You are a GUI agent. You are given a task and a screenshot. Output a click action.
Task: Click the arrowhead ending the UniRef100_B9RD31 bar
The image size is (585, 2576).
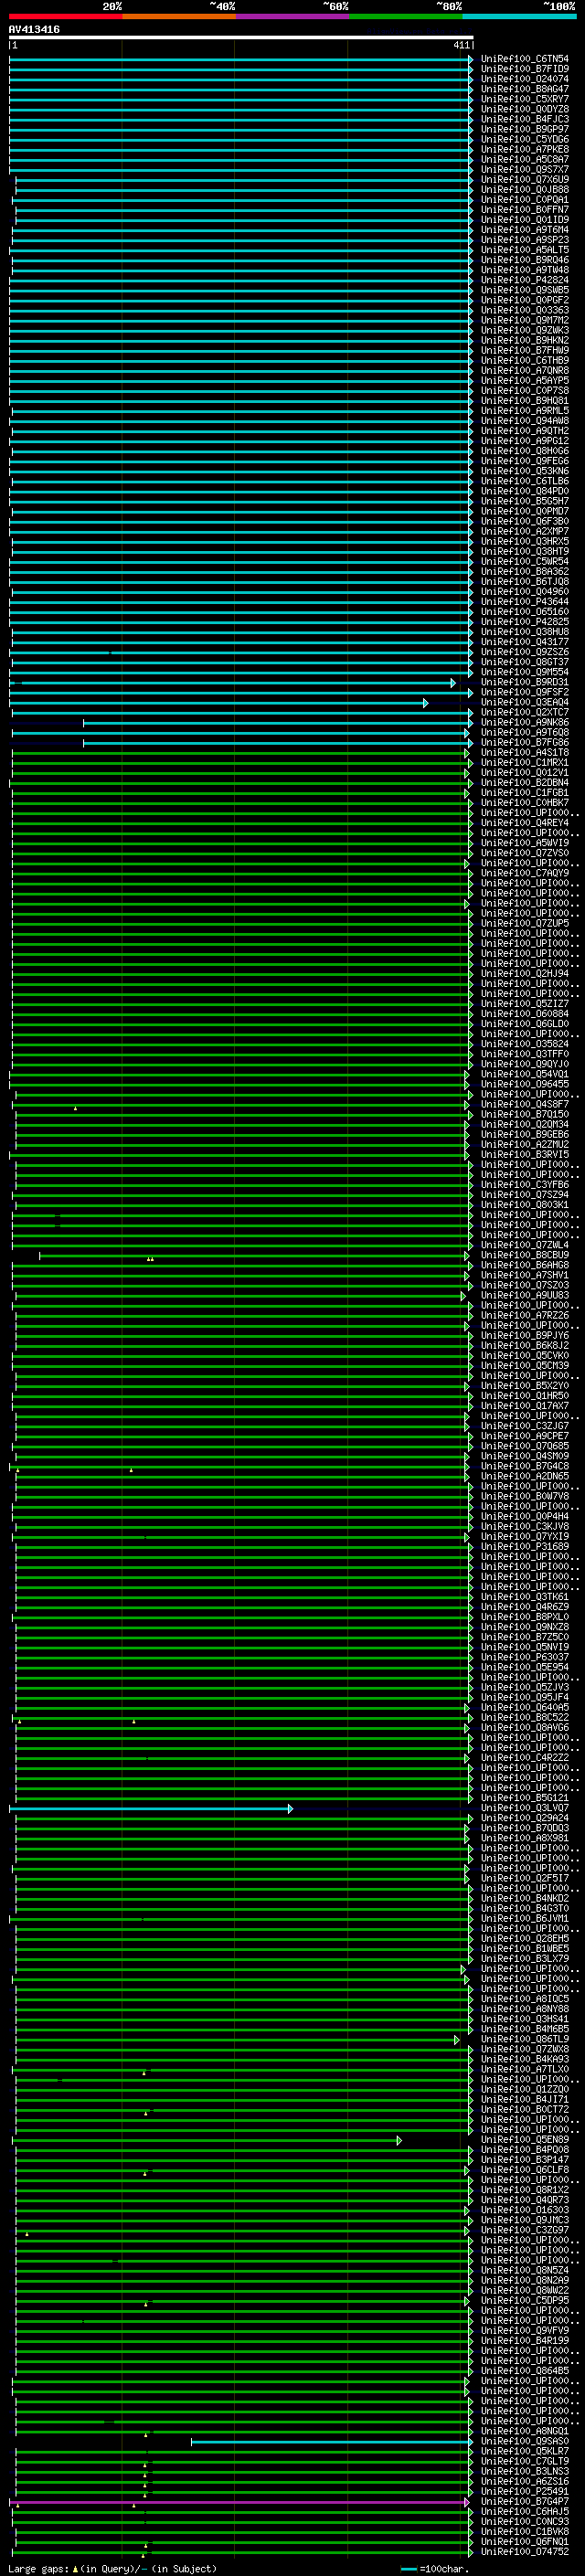click(453, 682)
